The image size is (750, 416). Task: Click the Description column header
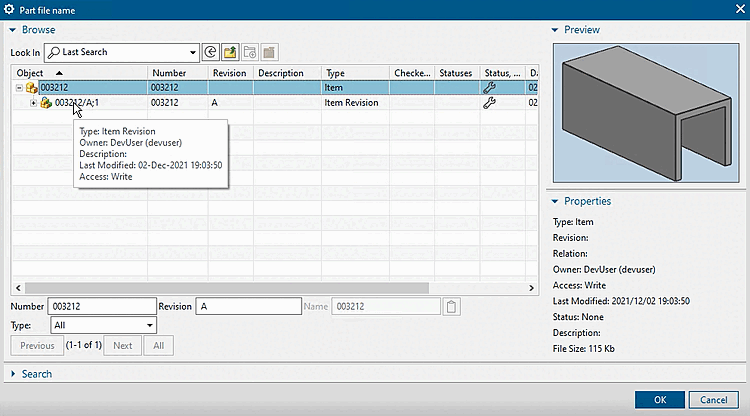tap(287, 73)
